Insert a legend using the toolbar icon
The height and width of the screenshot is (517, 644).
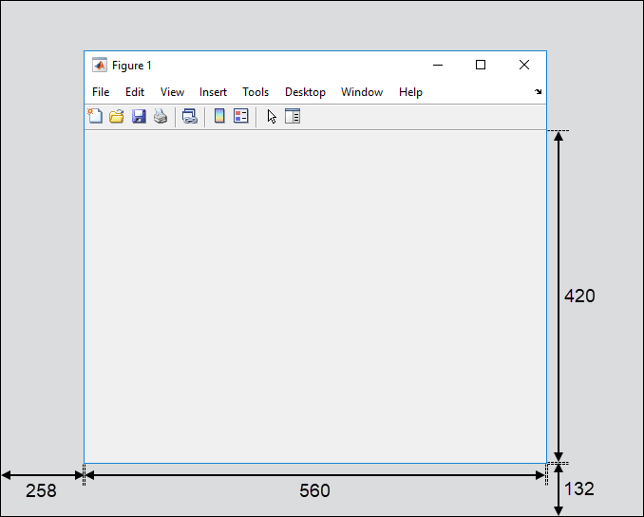click(241, 116)
